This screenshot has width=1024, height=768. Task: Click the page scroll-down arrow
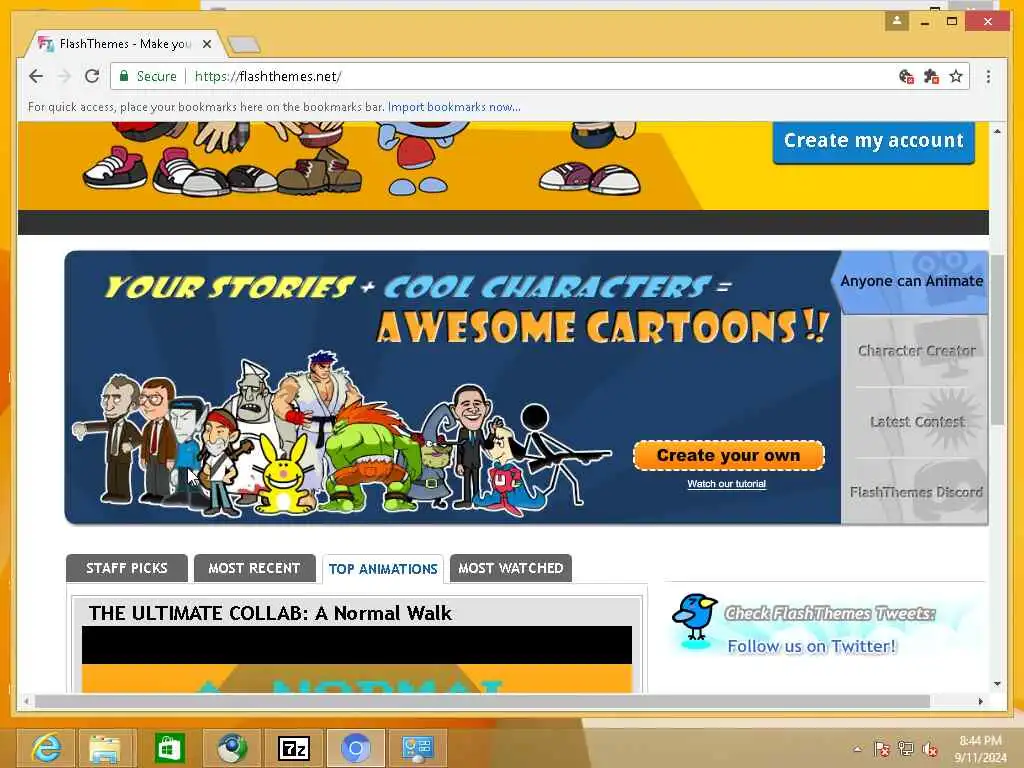point(997,684)
